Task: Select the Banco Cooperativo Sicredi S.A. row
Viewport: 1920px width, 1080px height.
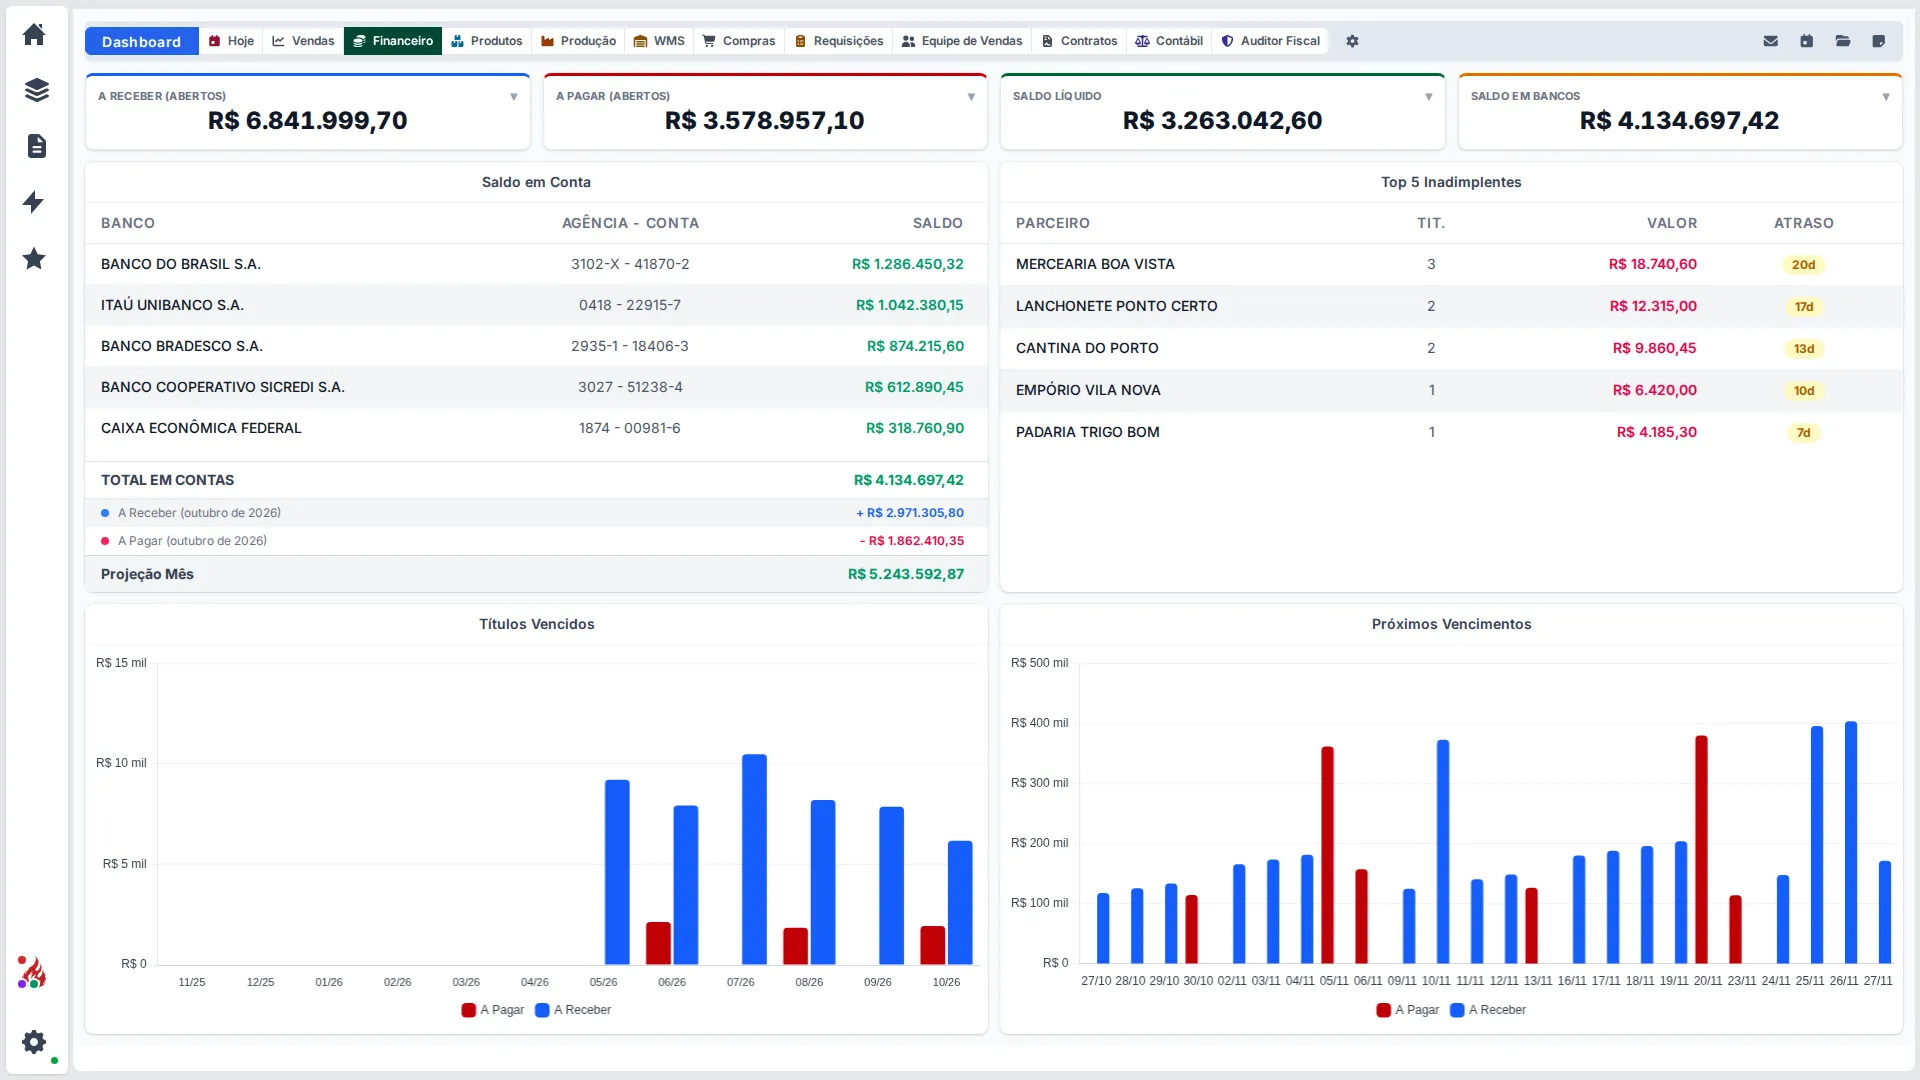Action: [536, 387]
